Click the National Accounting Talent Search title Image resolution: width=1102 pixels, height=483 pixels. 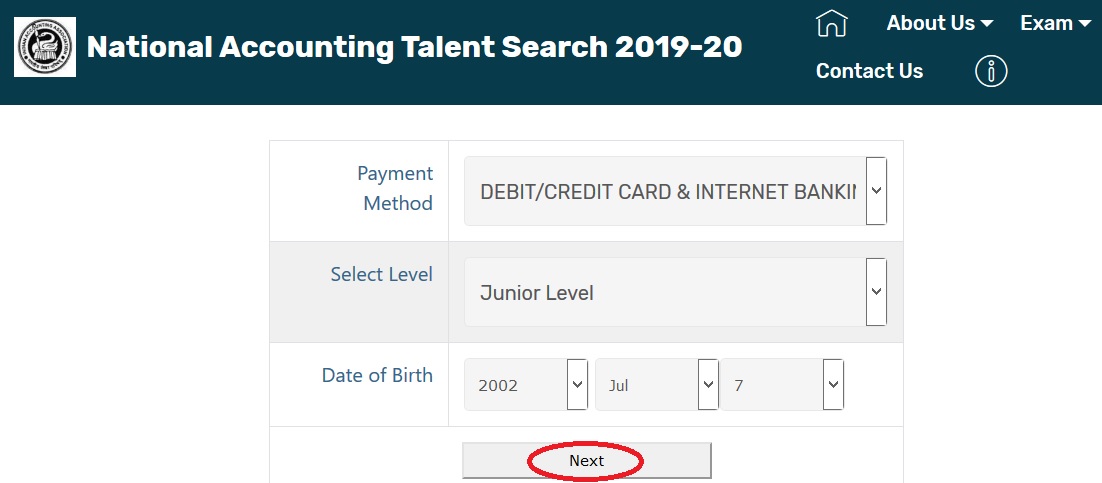414,47
